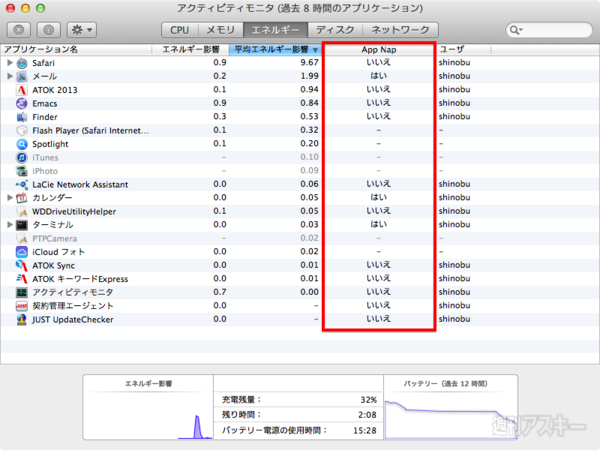The width and height of the screenshot is (600, 450).
Task: Click the iCloud フォト icon
Action: point(22,252)
